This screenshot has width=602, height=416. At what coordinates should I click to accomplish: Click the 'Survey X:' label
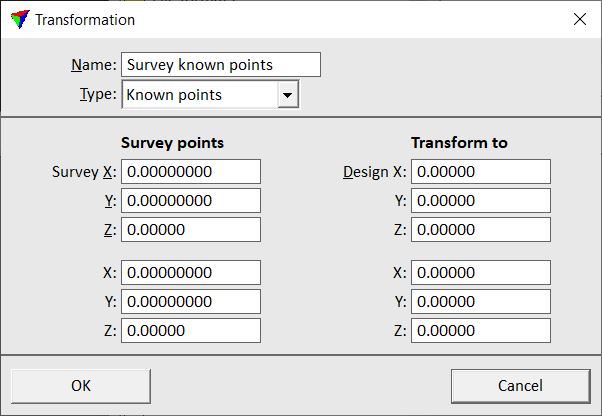pos(84,172)
